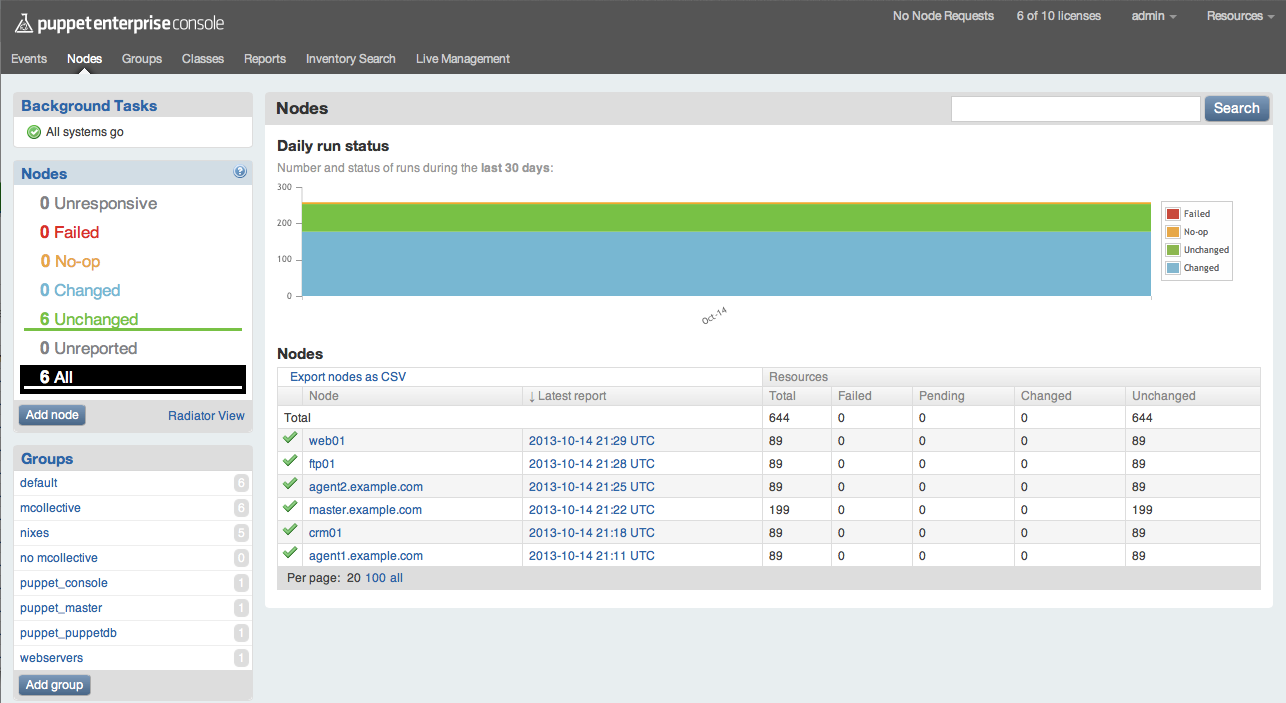Expand the Resources dropdown menu
Viewport: 1286px width, 703px height.
pyautogui.click(x=1240, y=16)
